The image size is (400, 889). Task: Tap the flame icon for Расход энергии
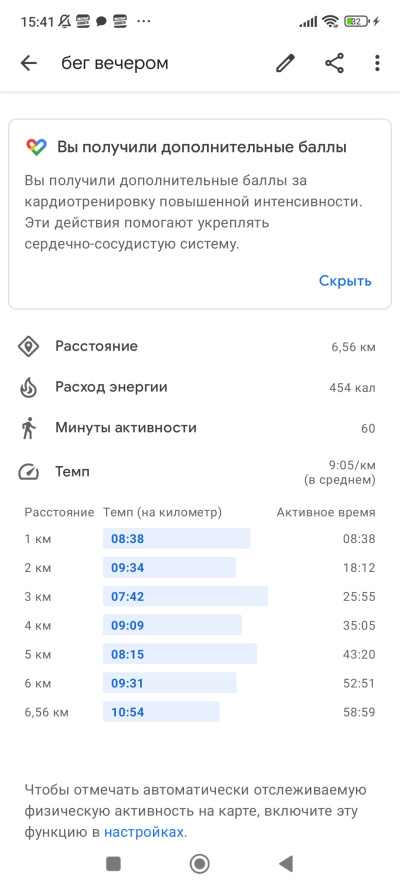(28, 388)
